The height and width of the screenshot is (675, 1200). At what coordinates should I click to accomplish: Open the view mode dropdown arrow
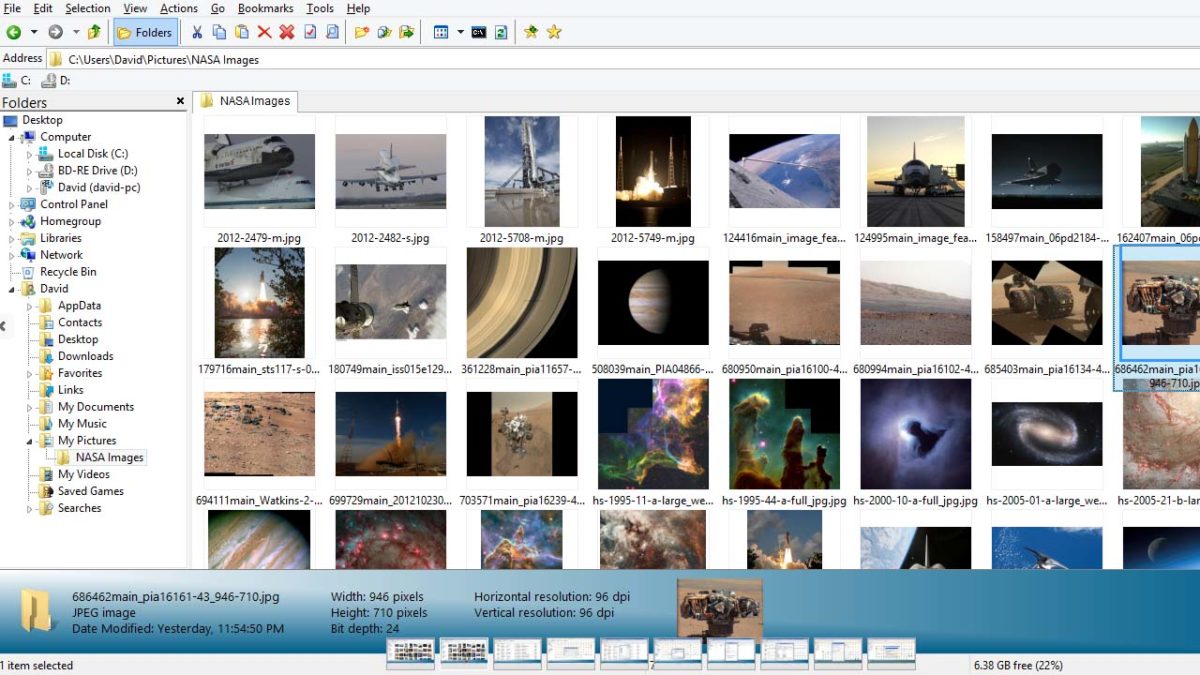click(459, 31)
